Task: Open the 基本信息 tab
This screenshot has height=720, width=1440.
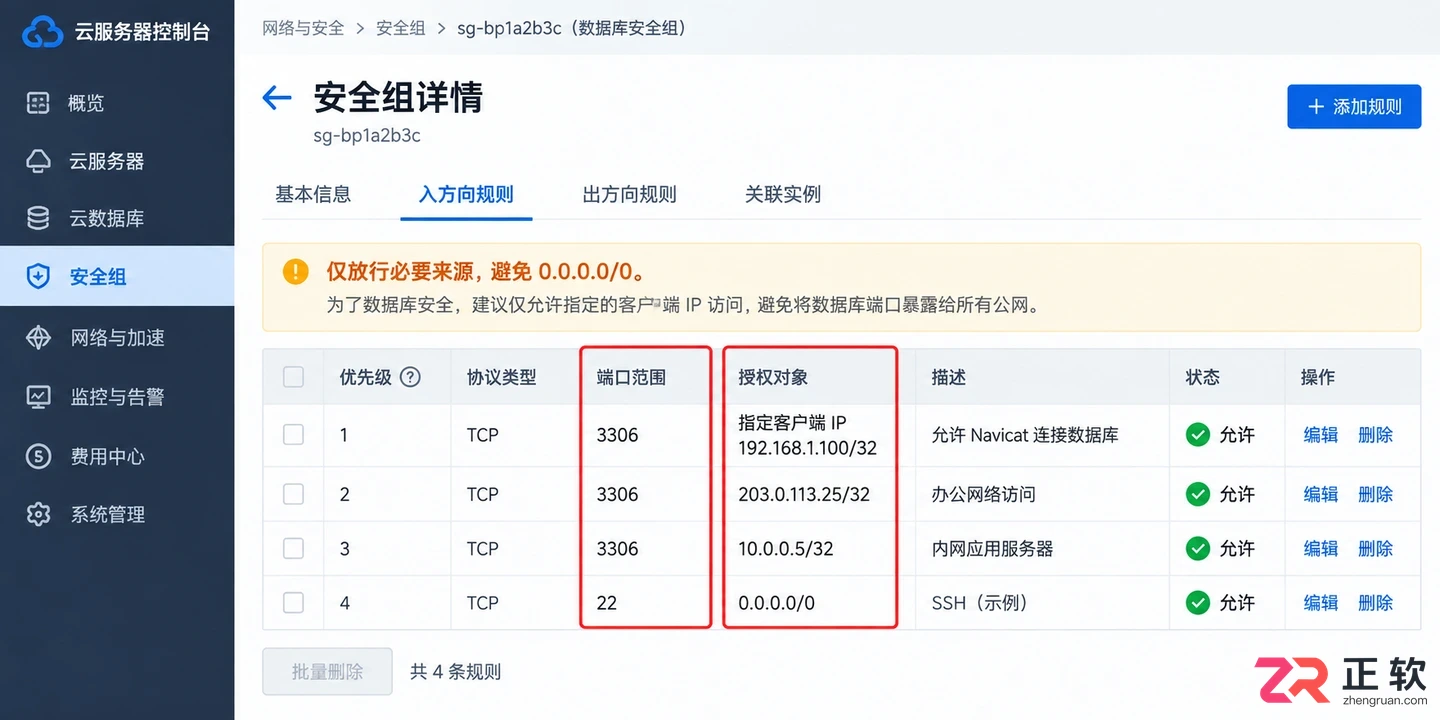Action: click(313, 195)
